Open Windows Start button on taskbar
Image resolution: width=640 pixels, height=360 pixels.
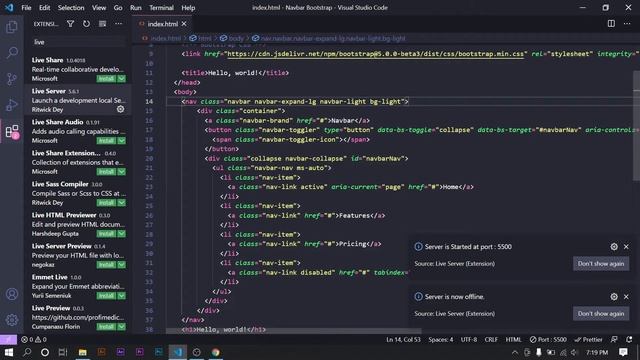click(8, 352)
